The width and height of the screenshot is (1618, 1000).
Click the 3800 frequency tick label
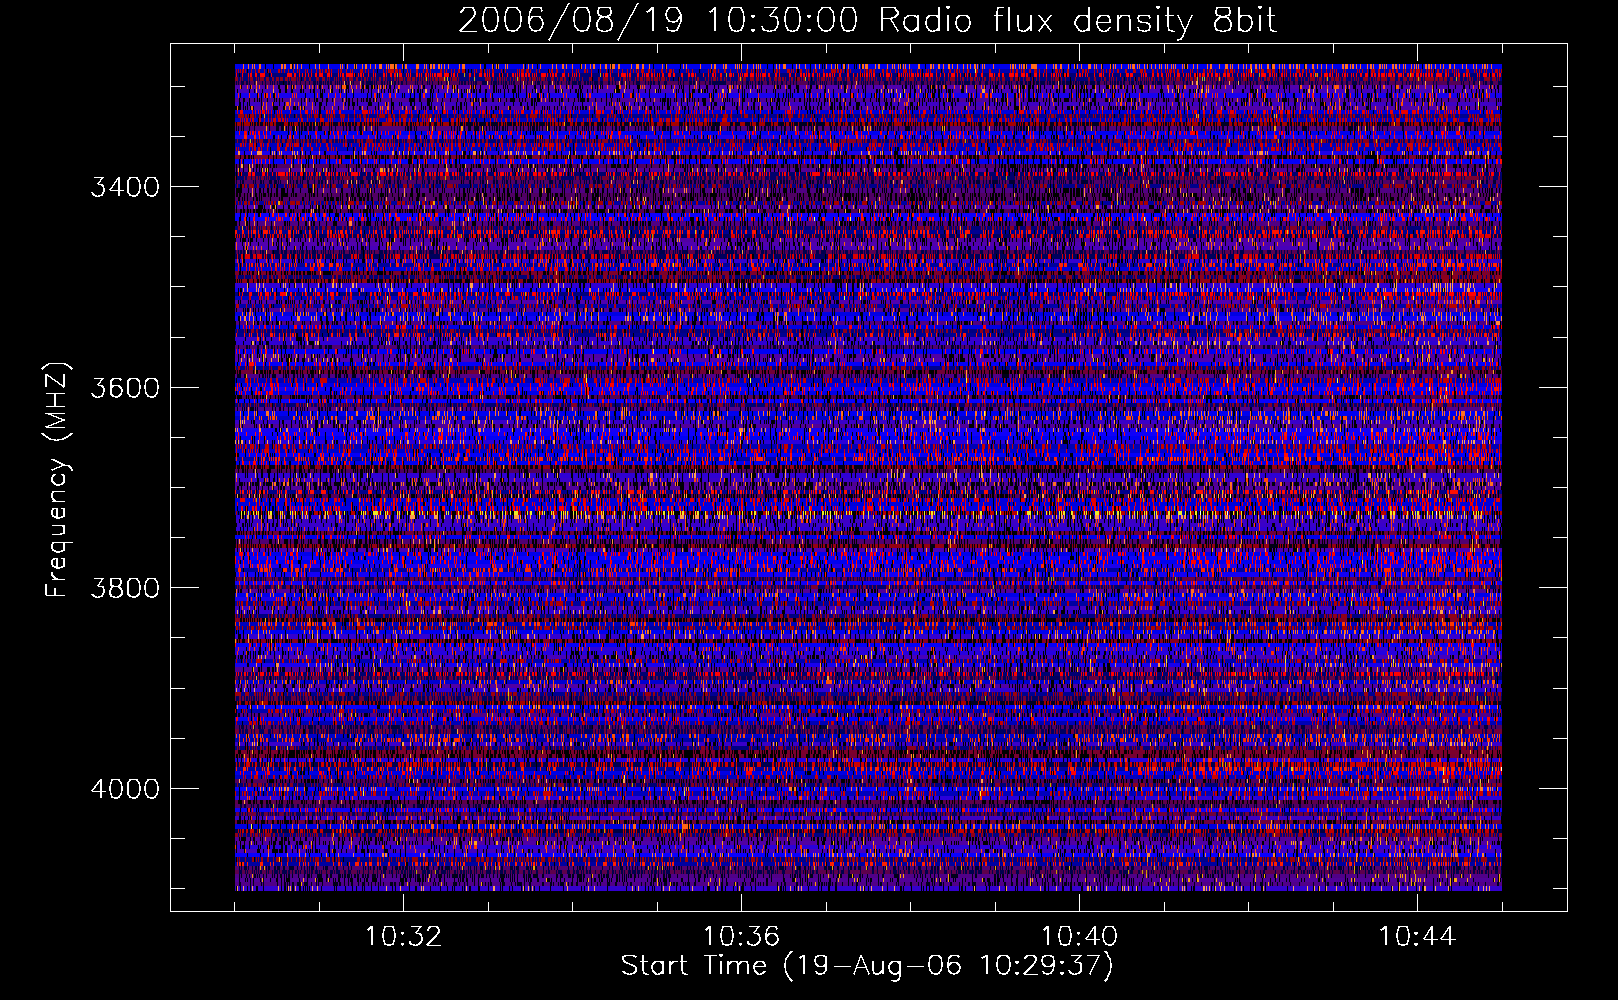pos(125,587)
